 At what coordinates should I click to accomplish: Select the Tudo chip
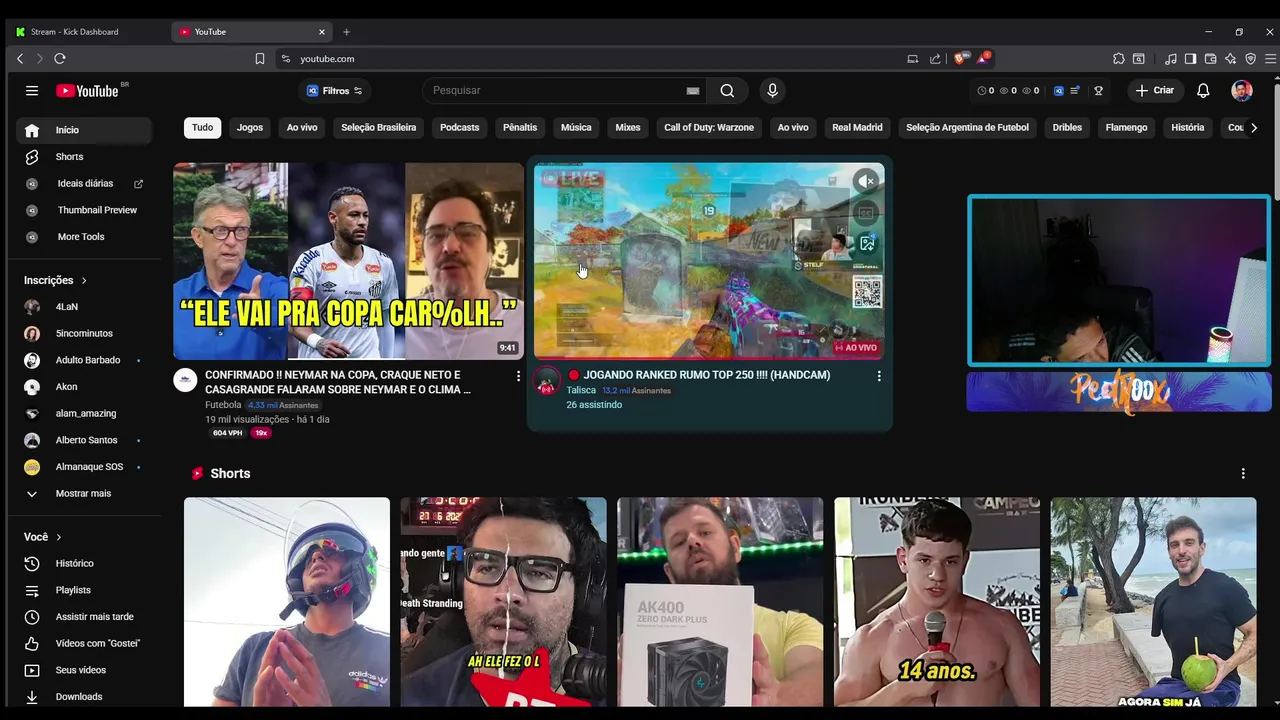202,127
